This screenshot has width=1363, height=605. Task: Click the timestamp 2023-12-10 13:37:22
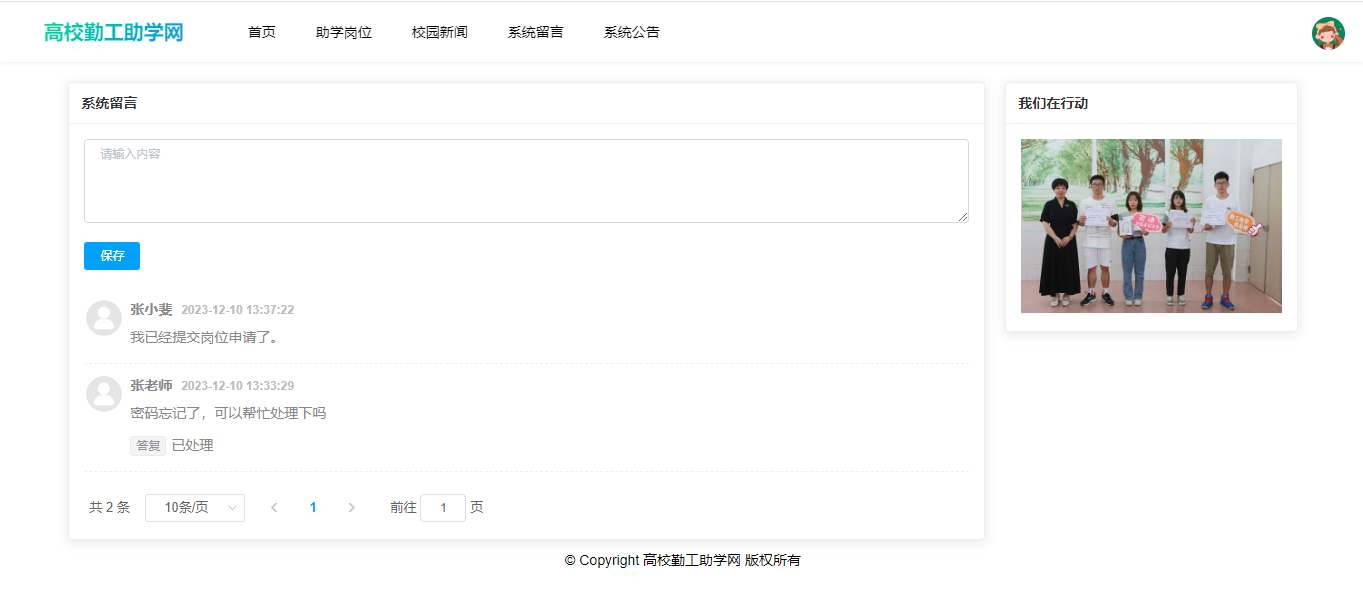click(x=238, y=310)
